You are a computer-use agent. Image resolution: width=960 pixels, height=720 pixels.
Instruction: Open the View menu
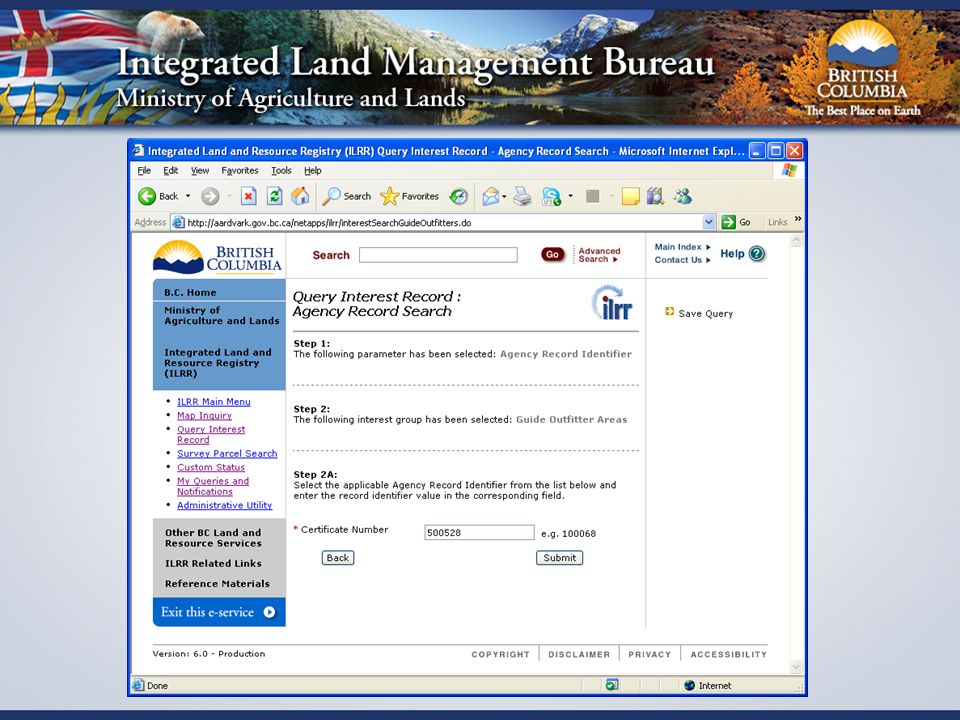click(x=200, y=170)
